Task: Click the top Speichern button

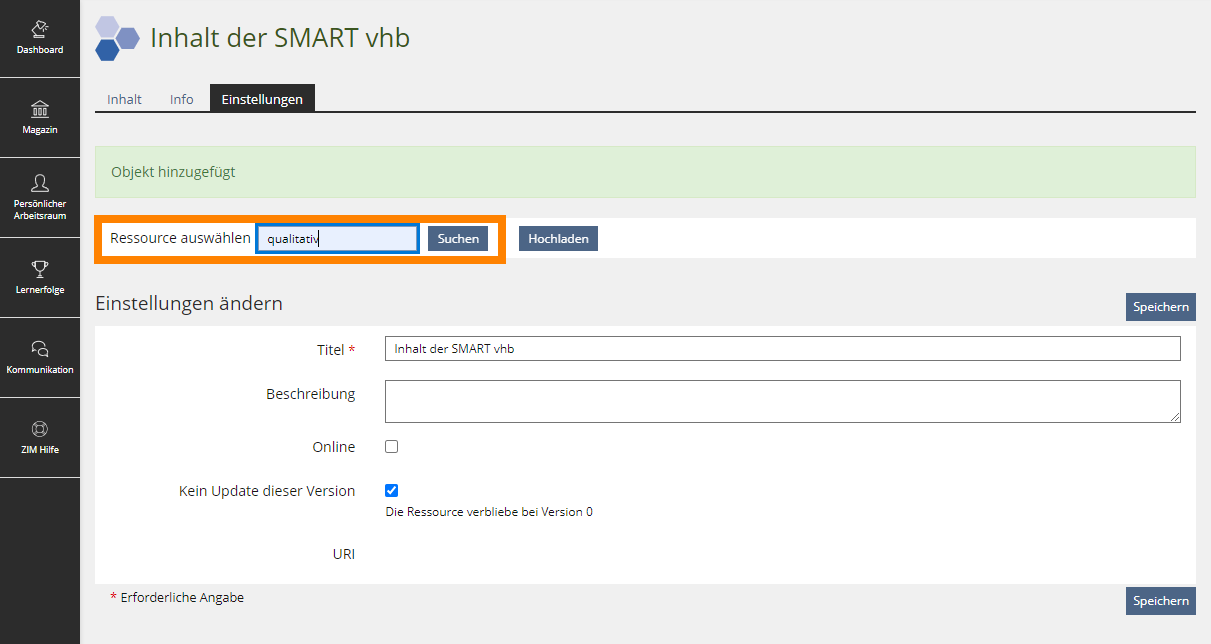Action: coord(1160,307)
